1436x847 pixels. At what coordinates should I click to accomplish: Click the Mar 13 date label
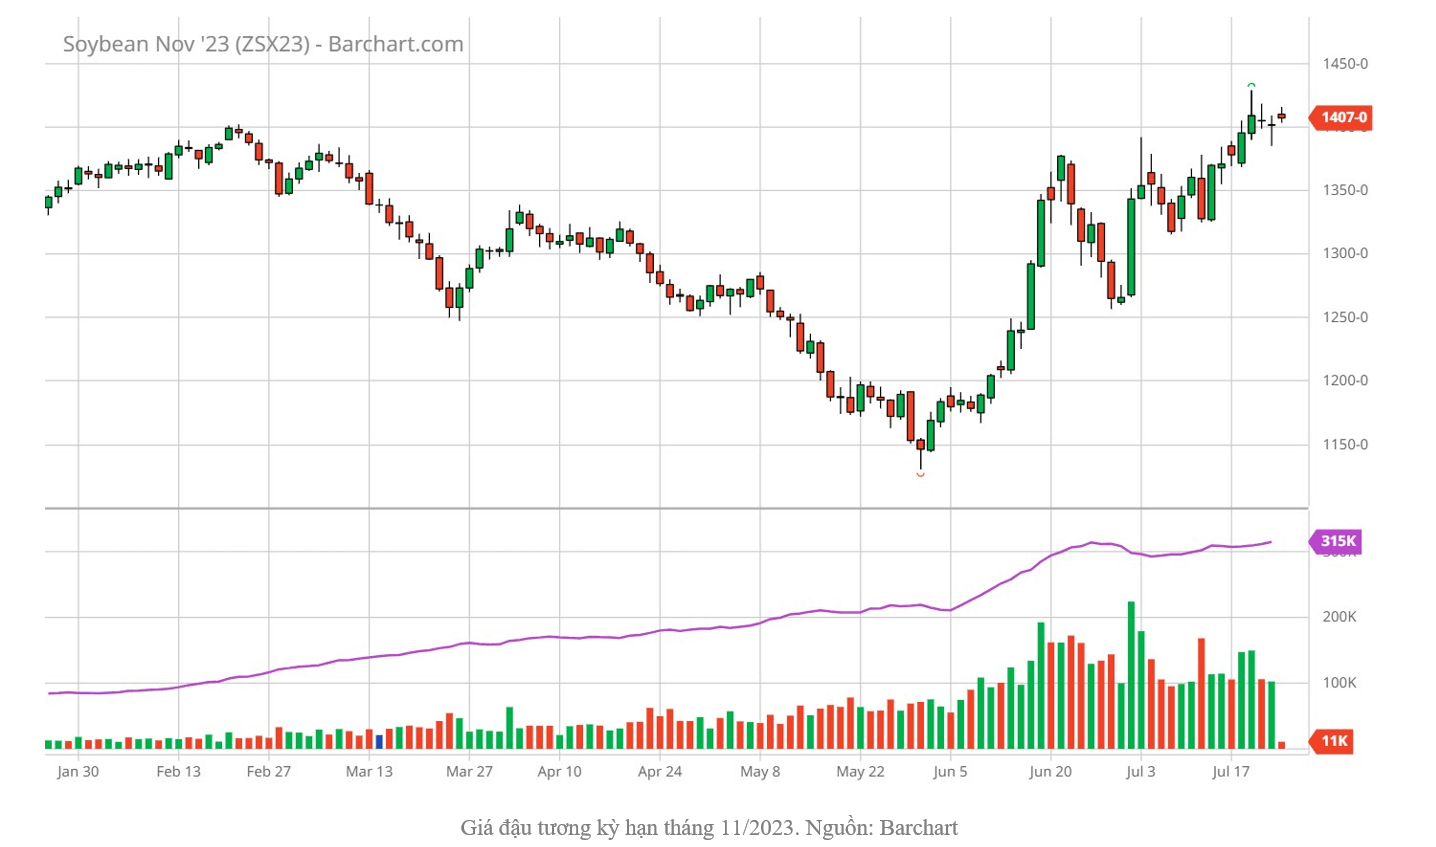369,771
